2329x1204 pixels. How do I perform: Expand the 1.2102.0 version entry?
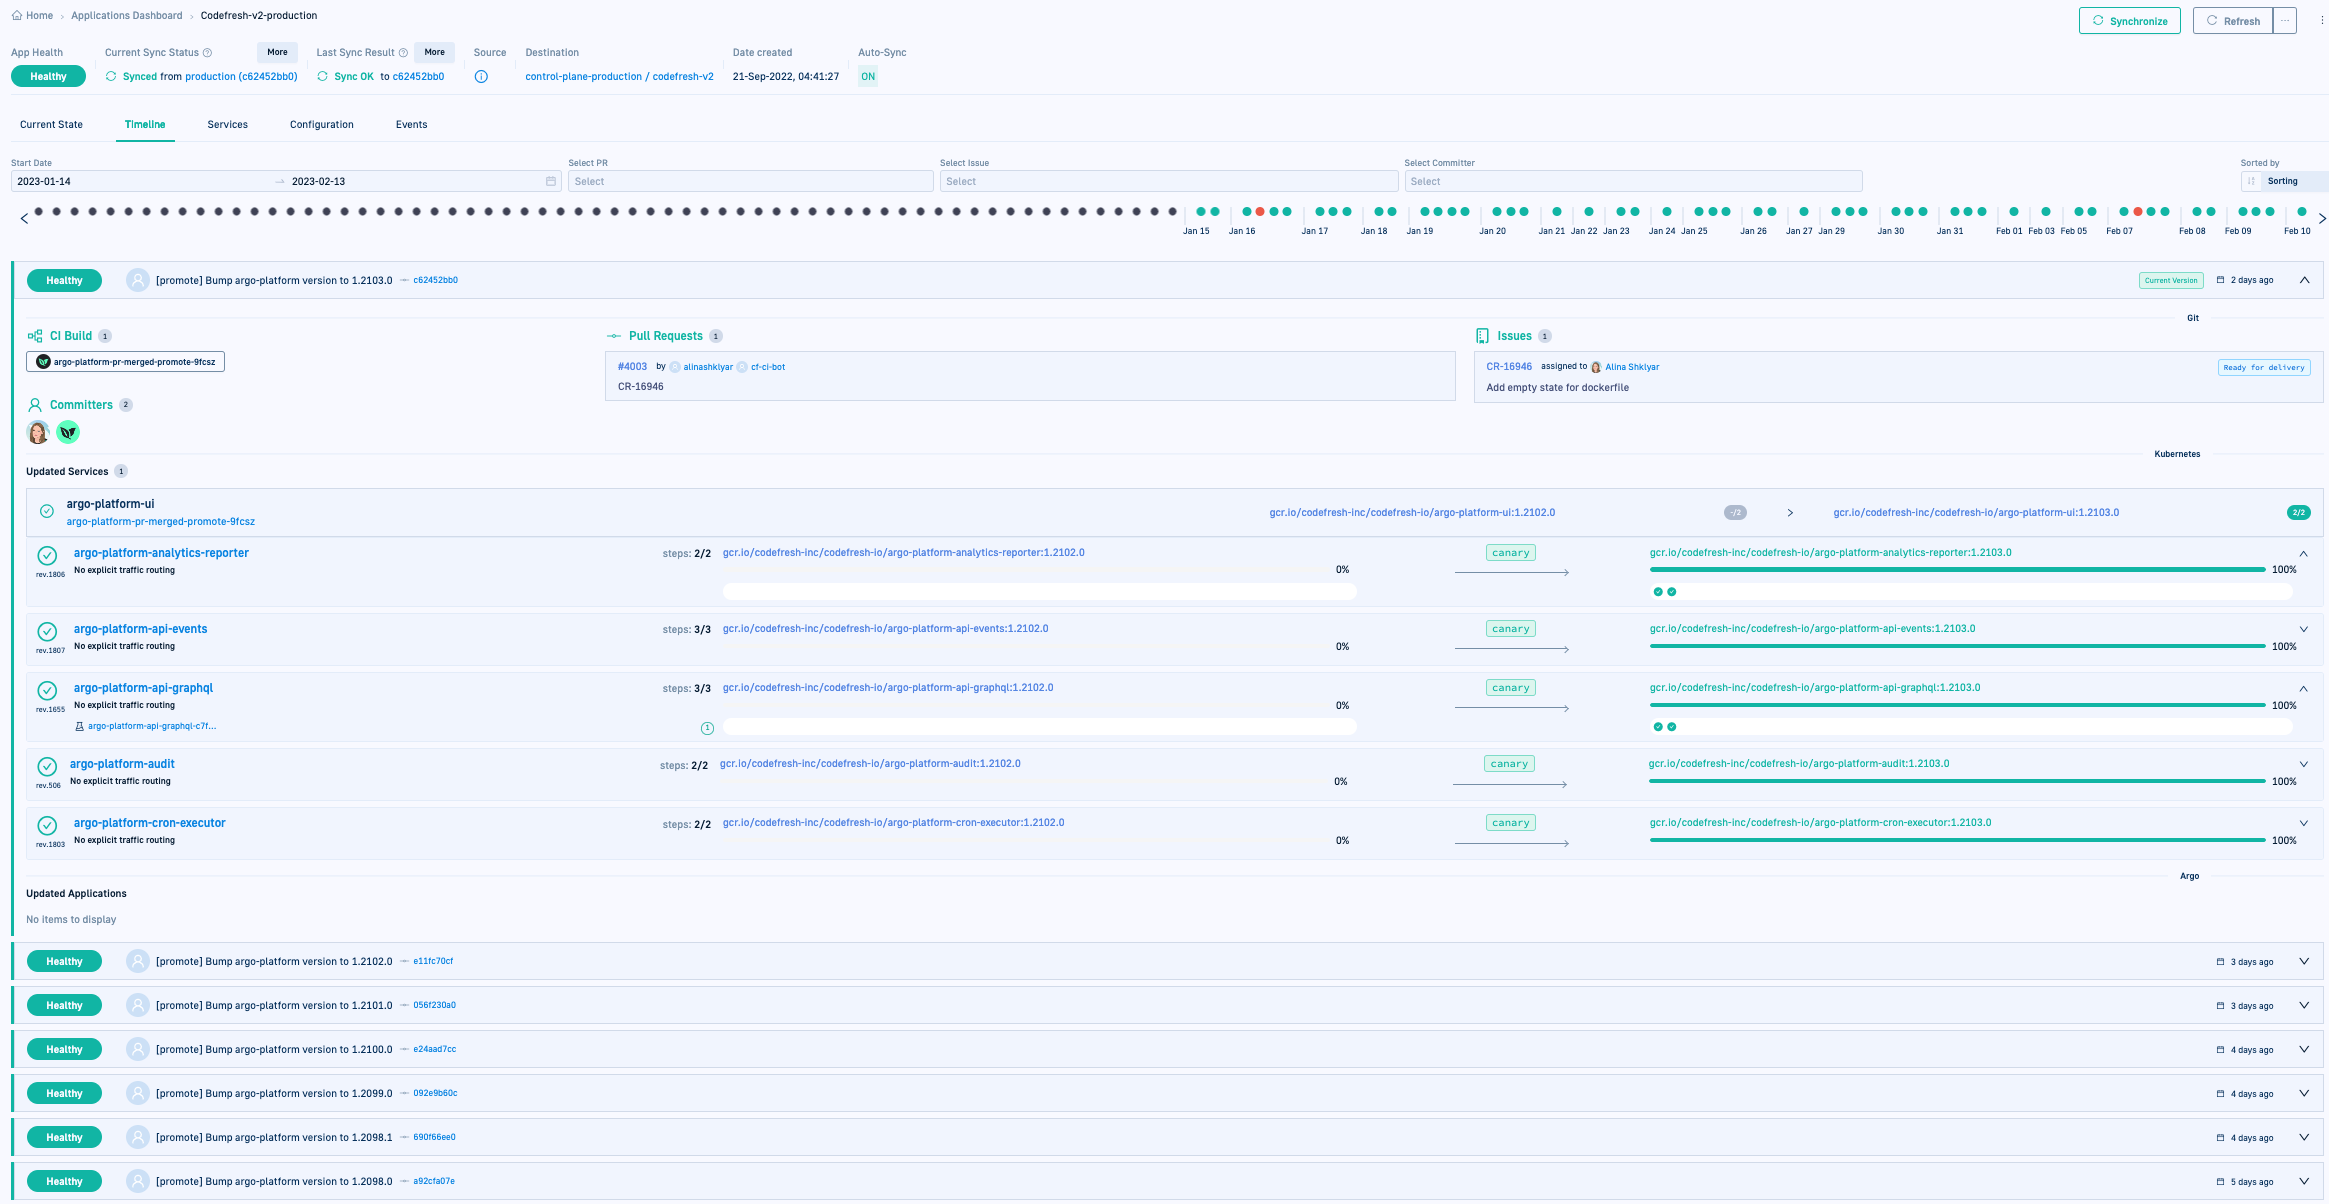[2304, 962]
